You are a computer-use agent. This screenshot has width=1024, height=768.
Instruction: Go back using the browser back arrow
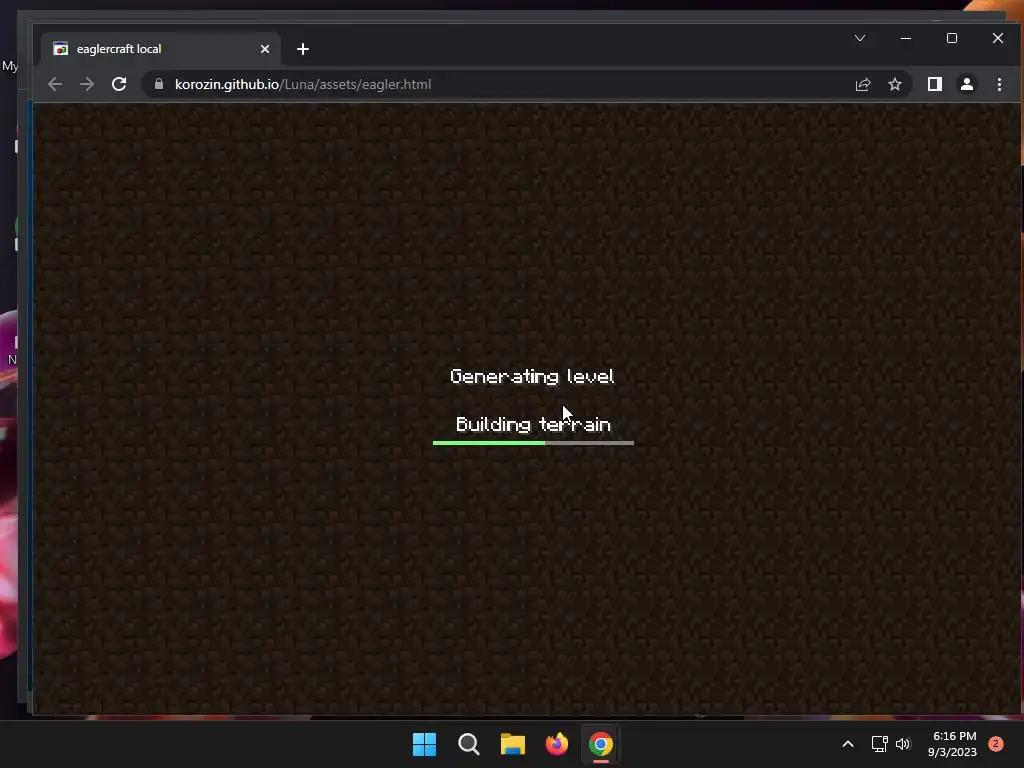coord(55,84)
